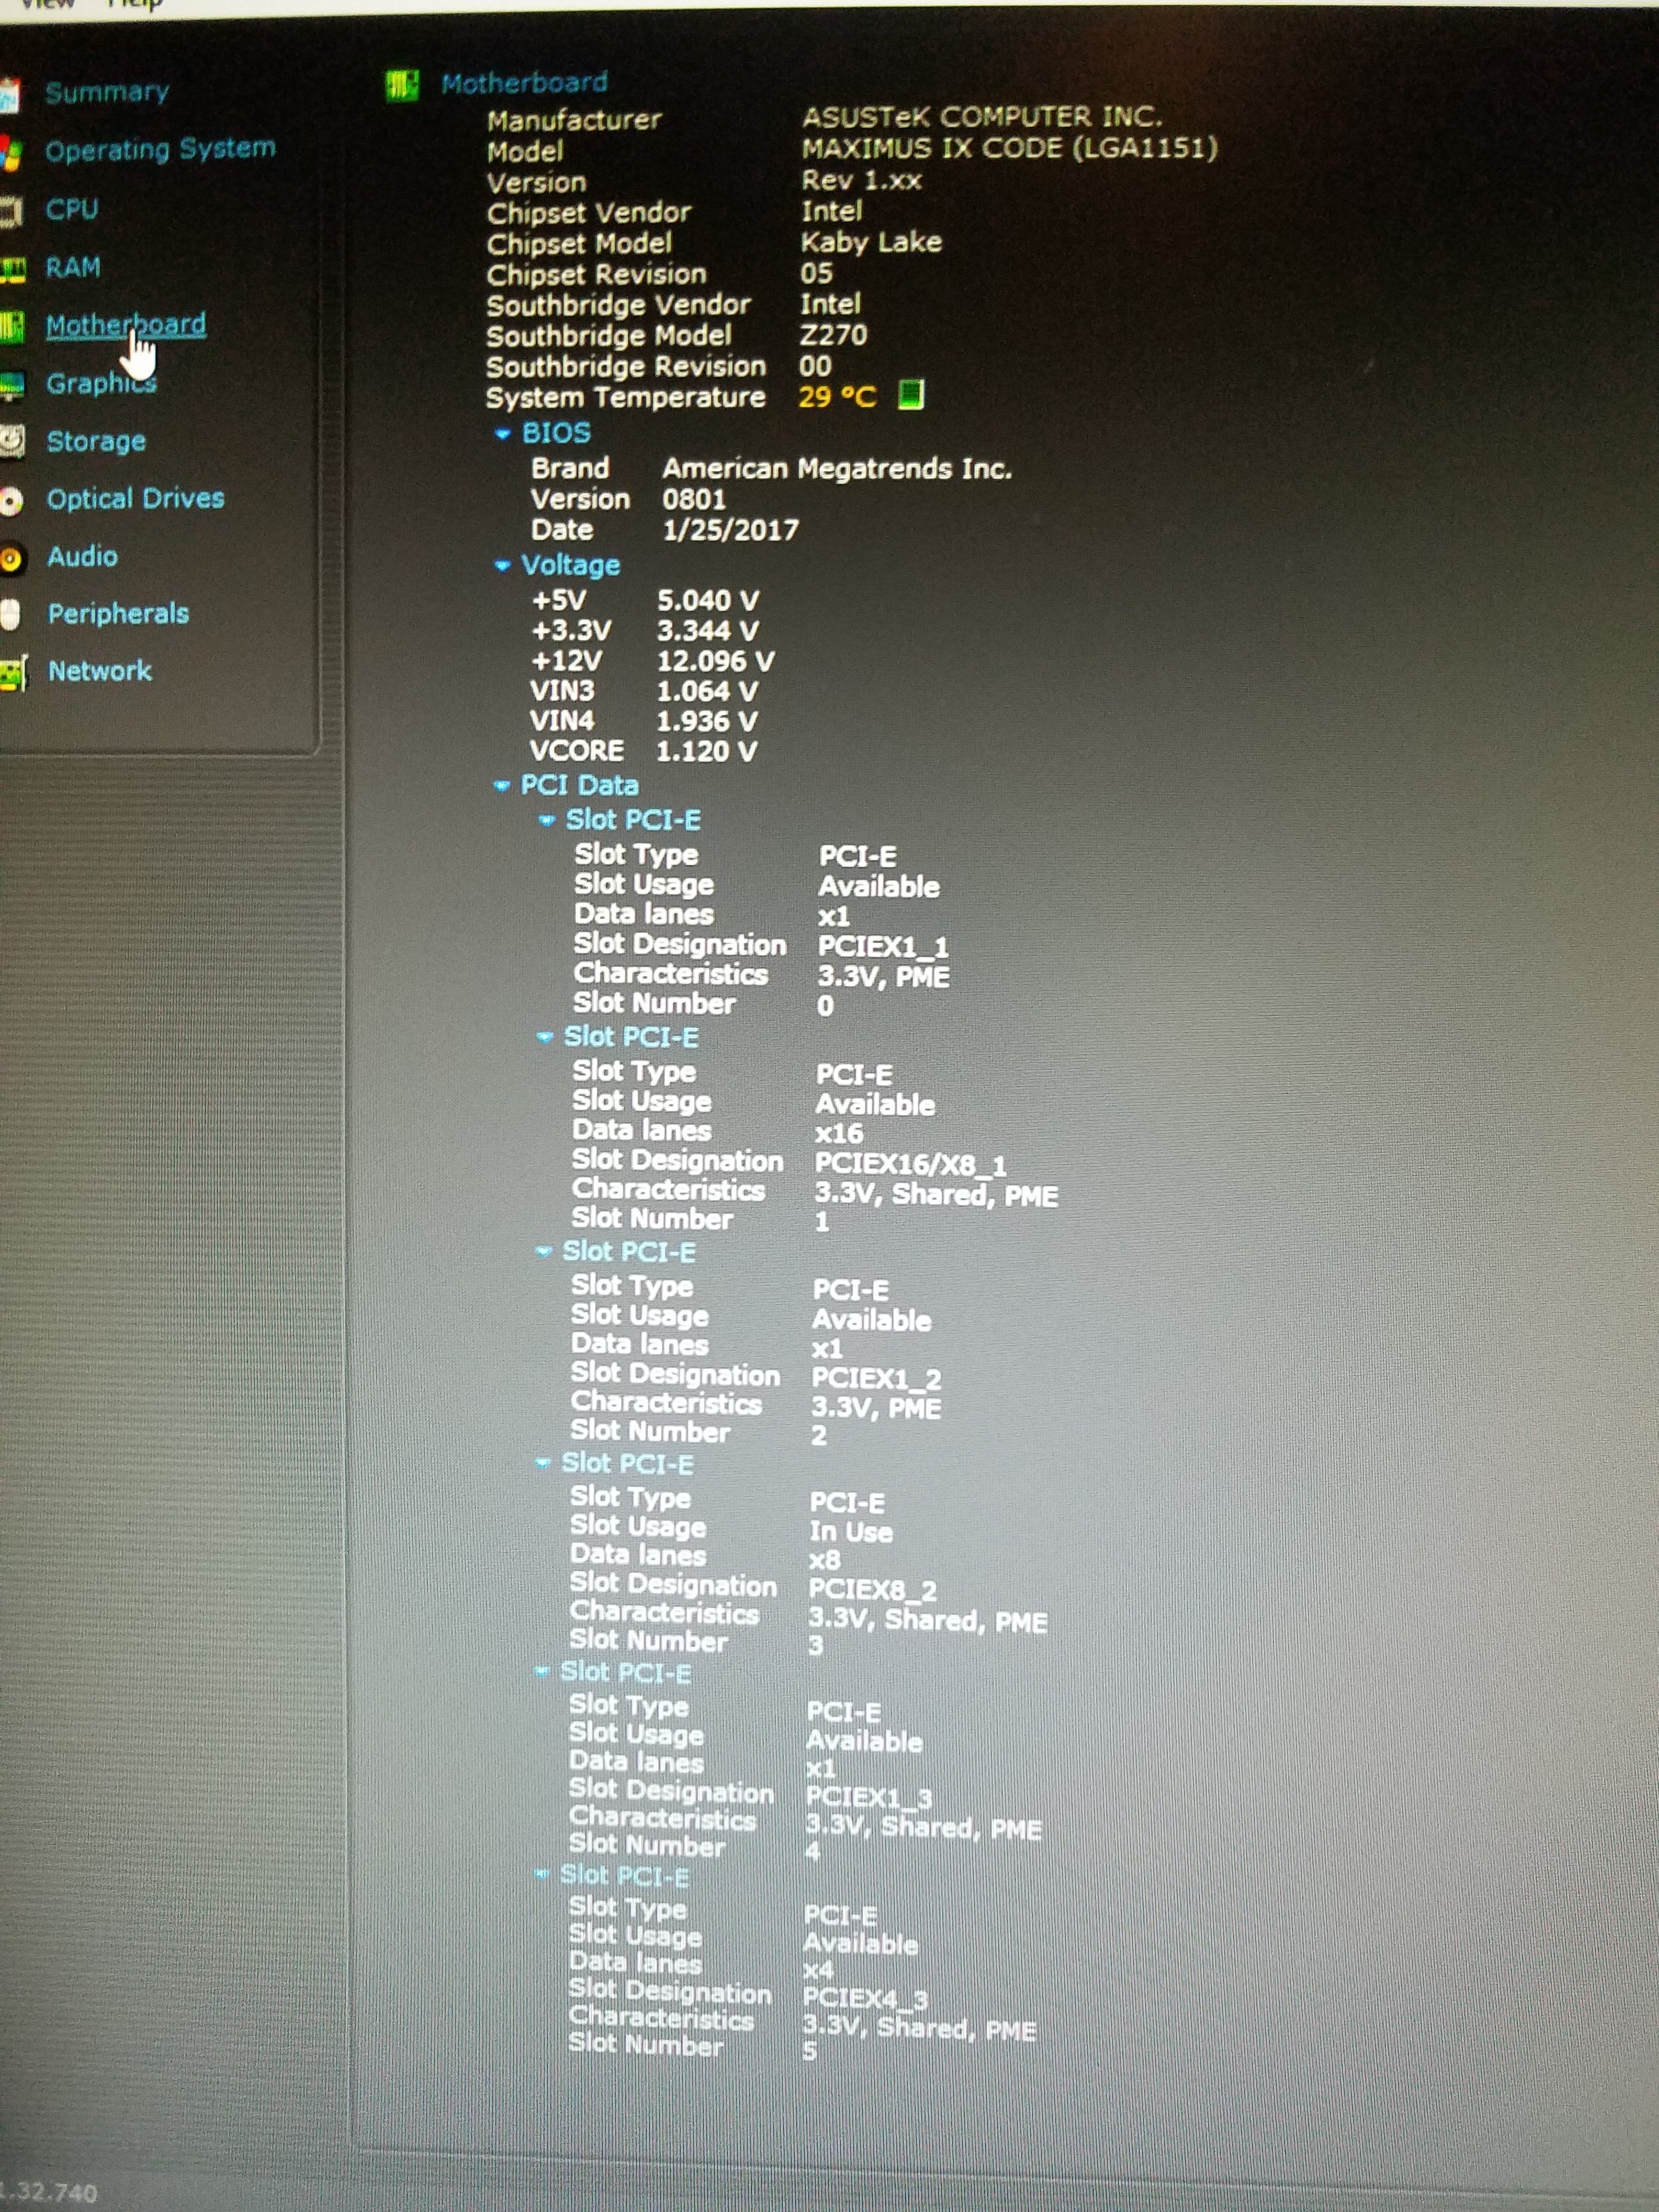Click the +5V reading 5.040 V
This screenshot has width=1659, height=2212.
point(707,601)
